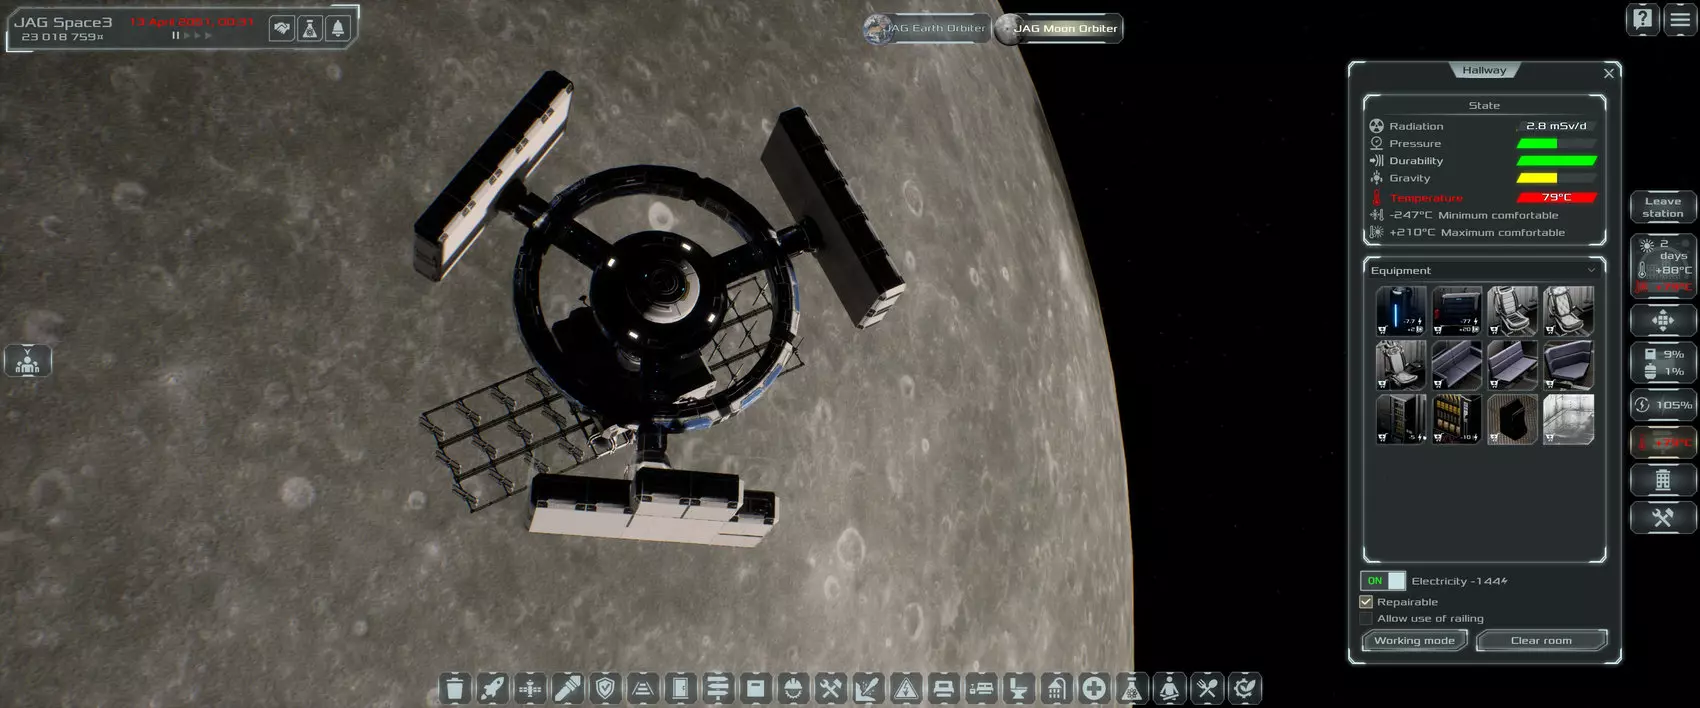The height and width of the screenshot is (708, 1700).
Task: Click the directional move arrows button
Action: coord(1663,320)
